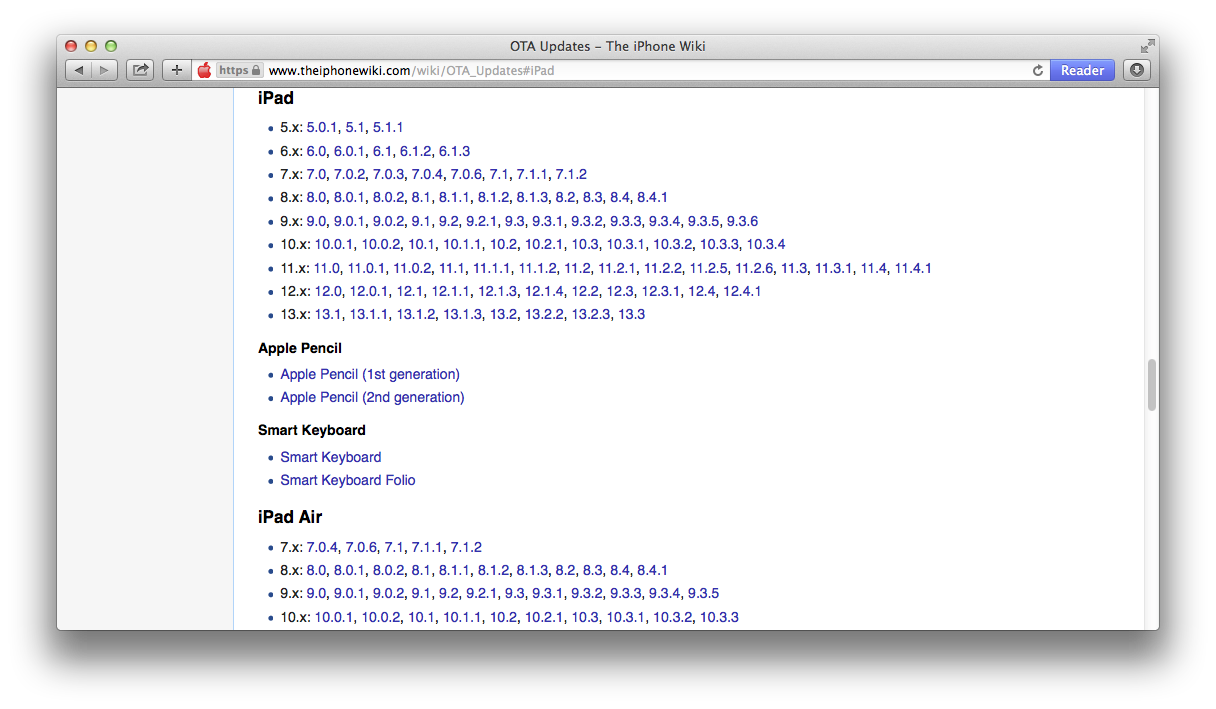The width and height of the screenshot is (1216, 709).
Task: Go back with the Safari back arrow
Action: point(78,70)
